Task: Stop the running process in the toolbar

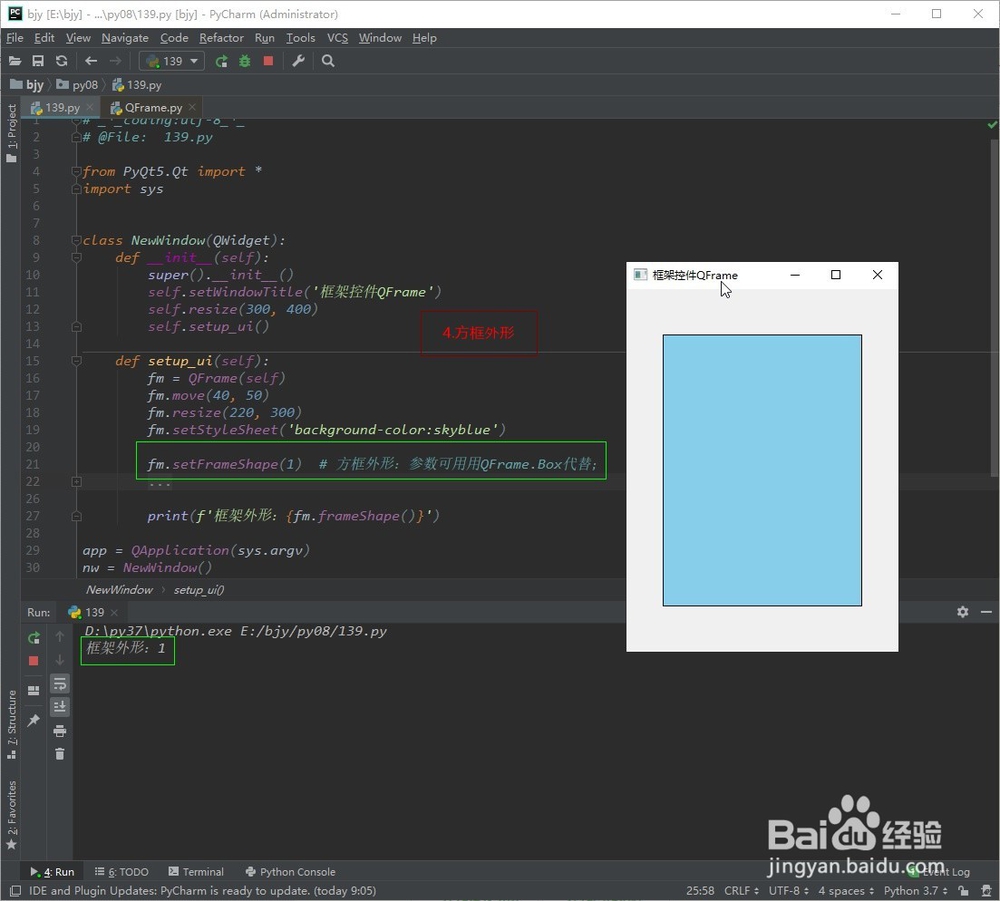Action: pyautogui.click(x=268, y=61)
